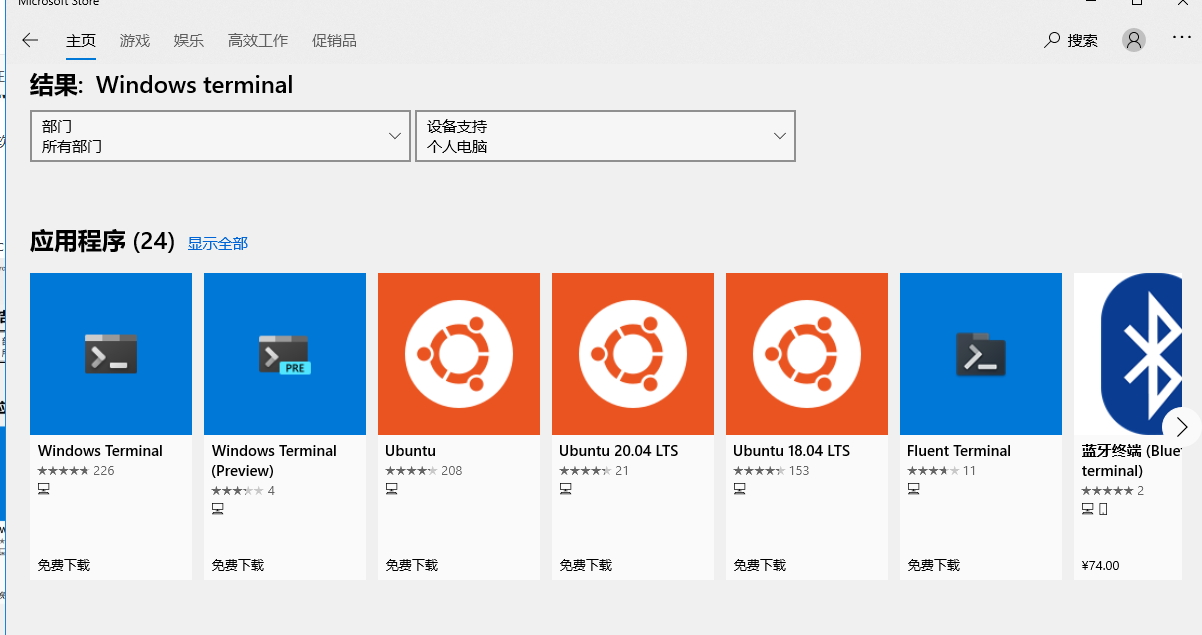Expand the 设备支持 filter dropdown
Screen dimensions: 1202x635
tap(605, 136)
